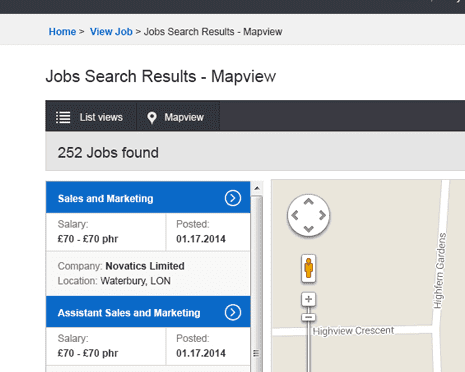Click the Novatics Limited company name
The image size is (465, 372).
point(145,266)
